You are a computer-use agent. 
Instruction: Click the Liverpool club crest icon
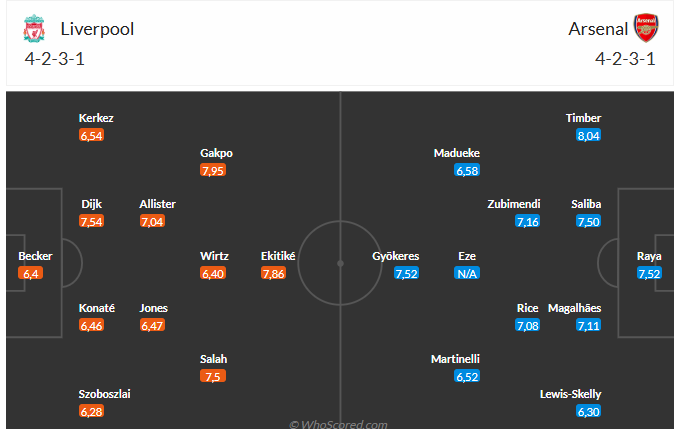34,29
